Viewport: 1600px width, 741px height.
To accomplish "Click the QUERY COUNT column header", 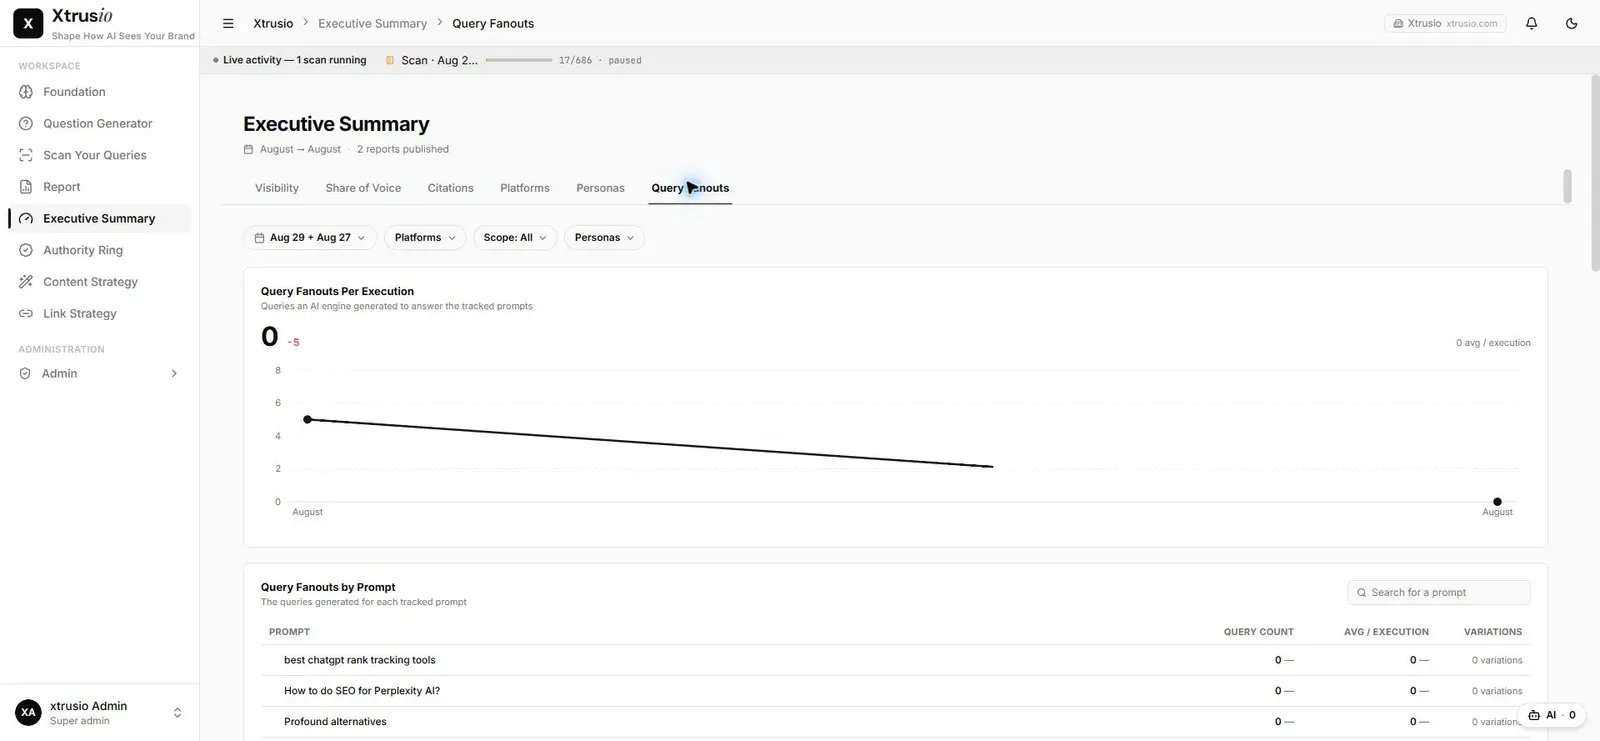I will (1258, 632).
